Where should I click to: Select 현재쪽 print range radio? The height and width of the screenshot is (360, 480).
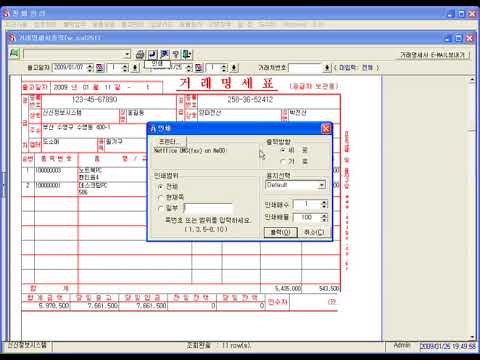click(x=160, y=197)
